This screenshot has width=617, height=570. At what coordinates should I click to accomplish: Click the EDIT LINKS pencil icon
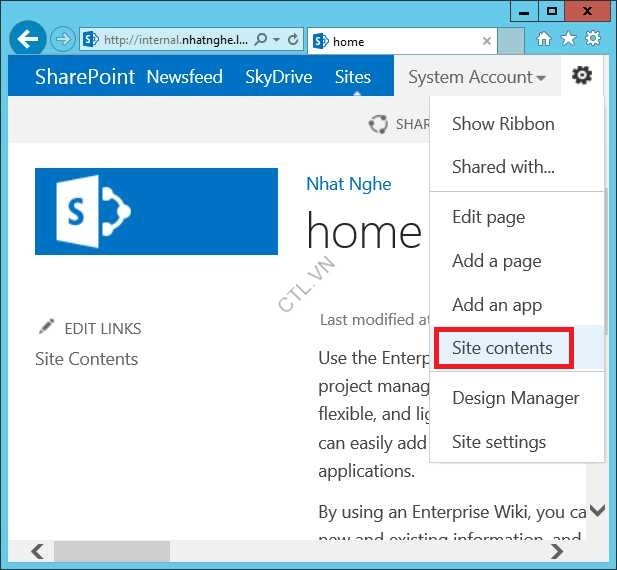click(46, 327)
